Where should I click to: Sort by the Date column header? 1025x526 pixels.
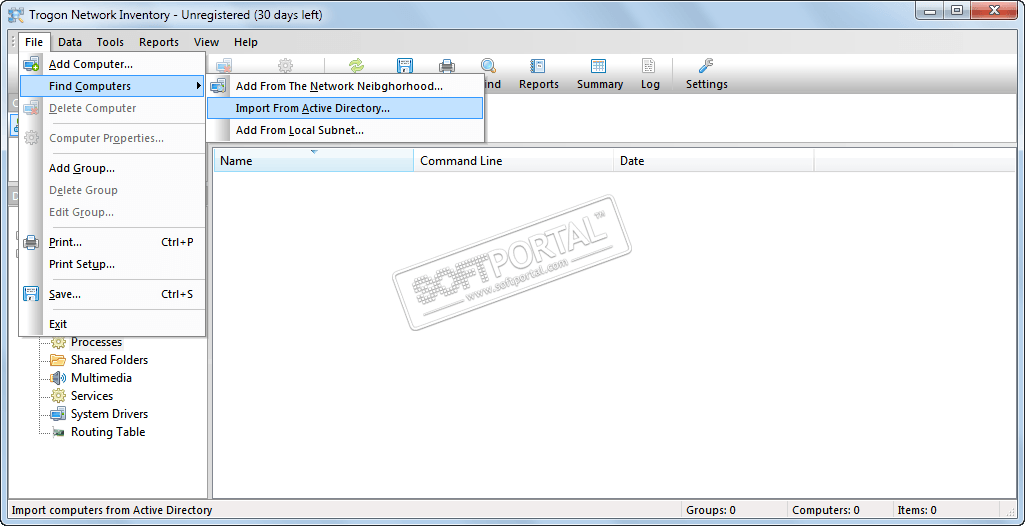point(714,161)
